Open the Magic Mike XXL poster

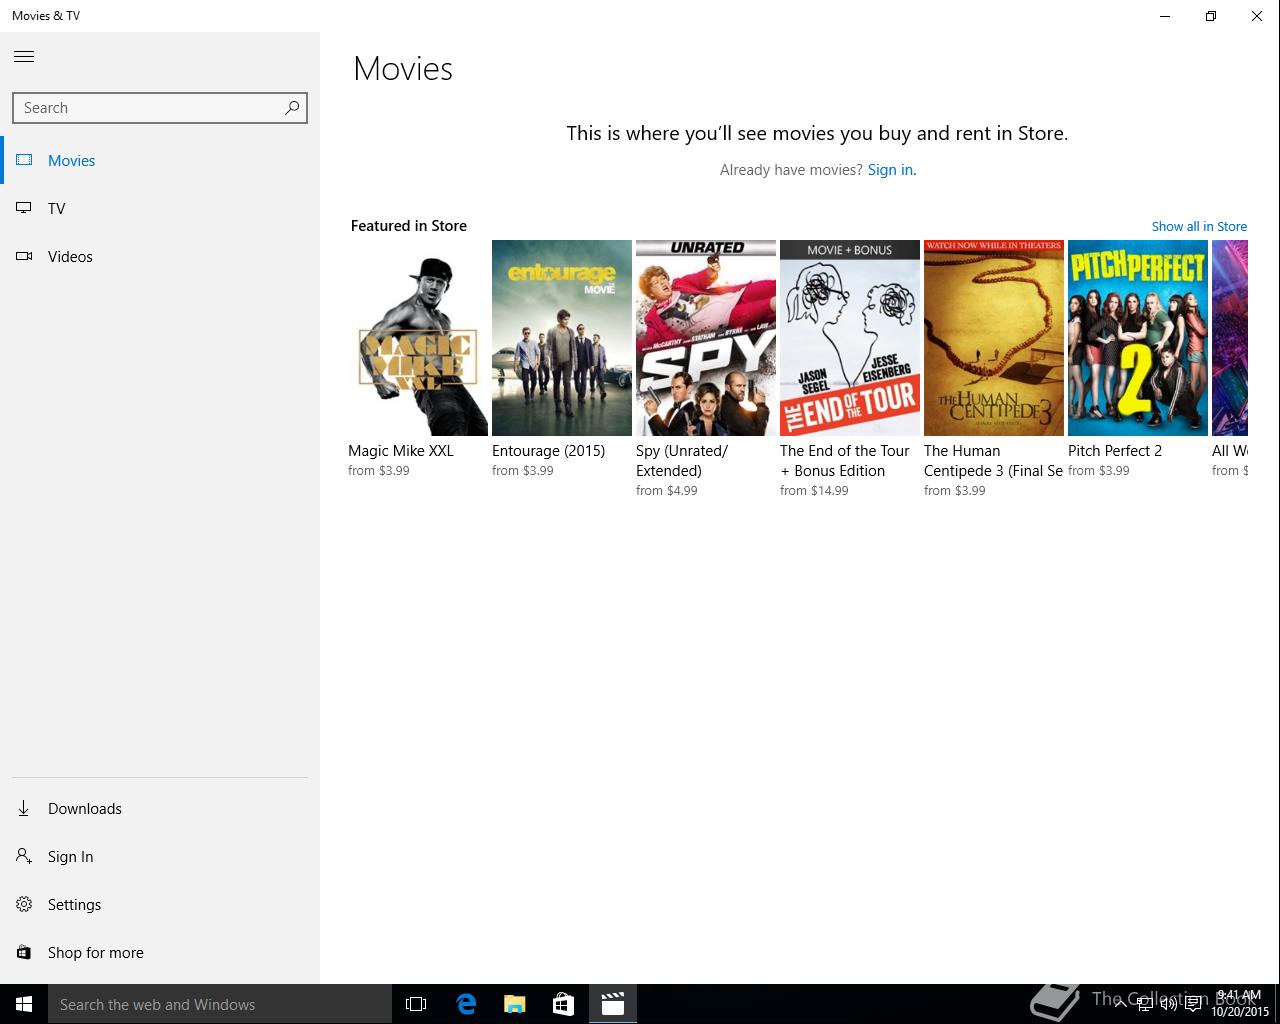click(418, 338)
